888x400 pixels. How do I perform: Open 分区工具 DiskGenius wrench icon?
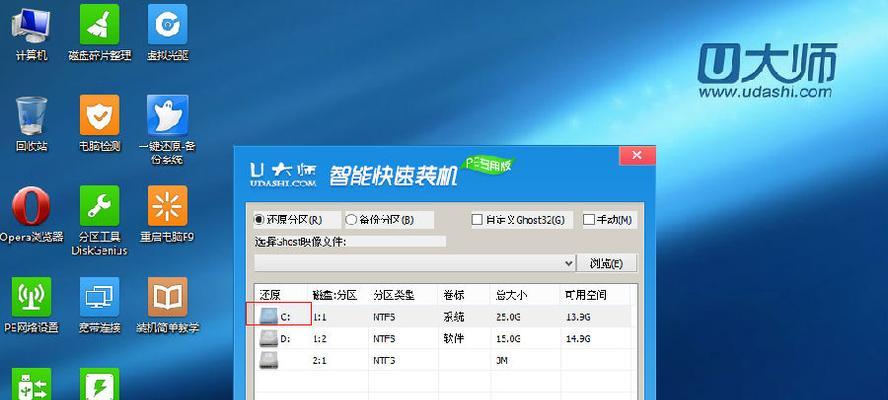click(99, 206)
